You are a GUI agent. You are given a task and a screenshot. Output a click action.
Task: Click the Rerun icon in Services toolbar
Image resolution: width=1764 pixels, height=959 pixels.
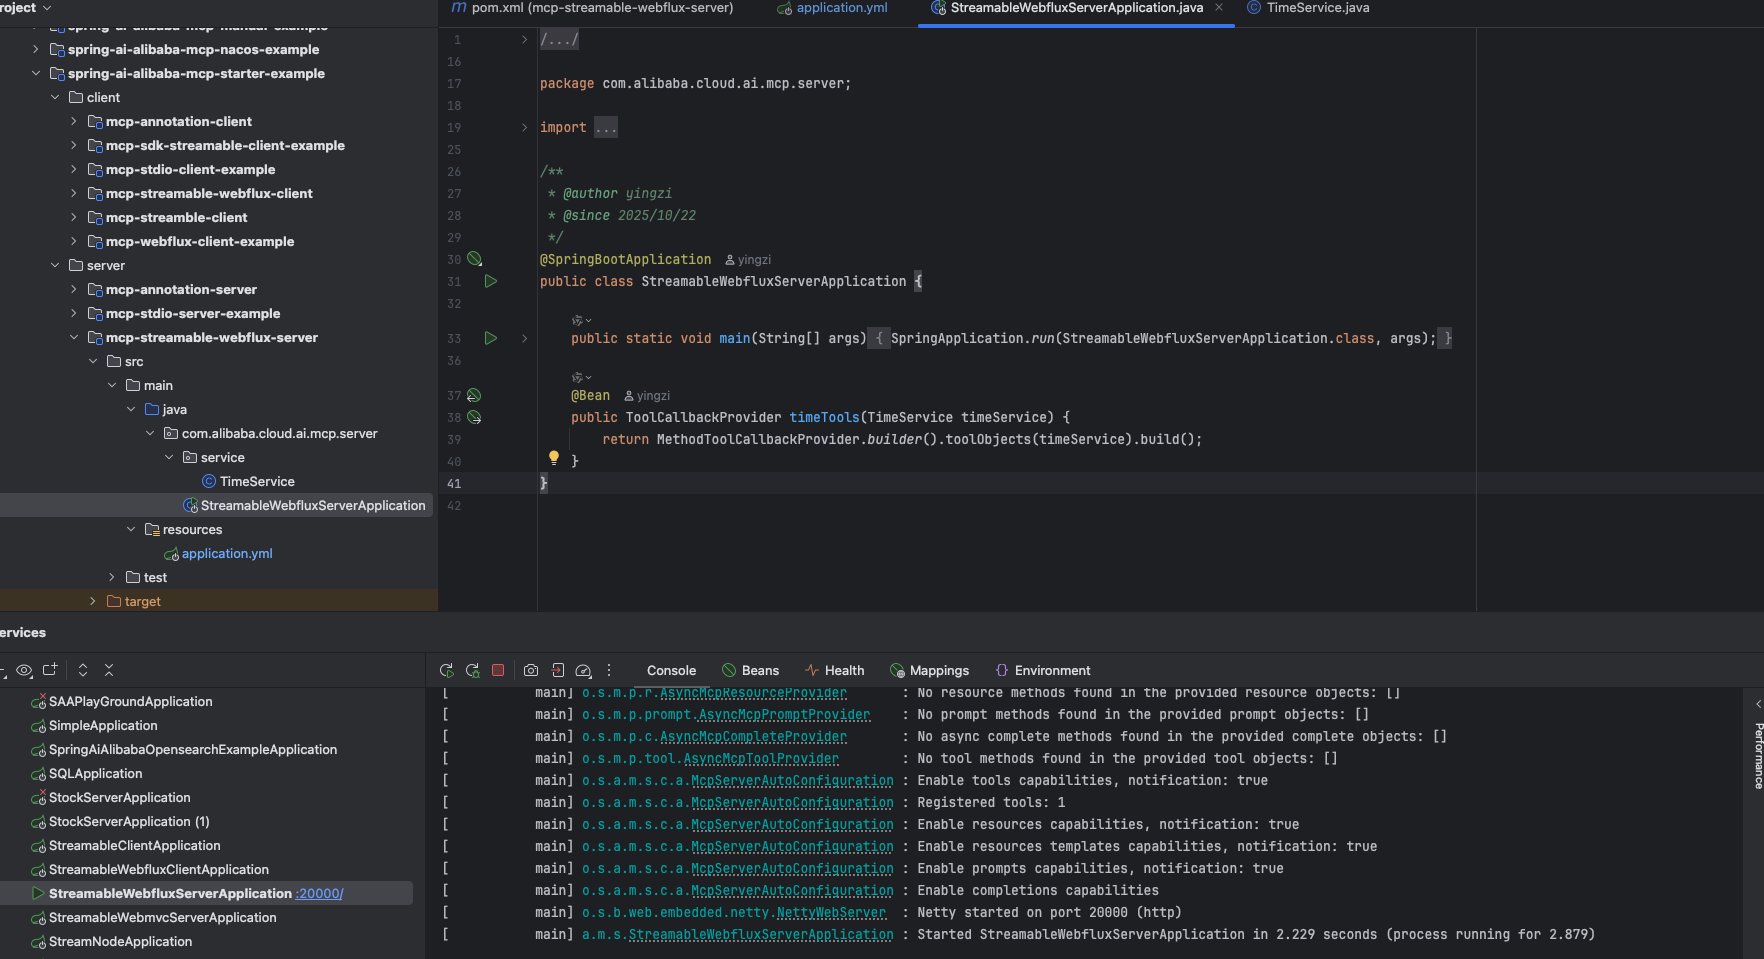tap(446, 670)
